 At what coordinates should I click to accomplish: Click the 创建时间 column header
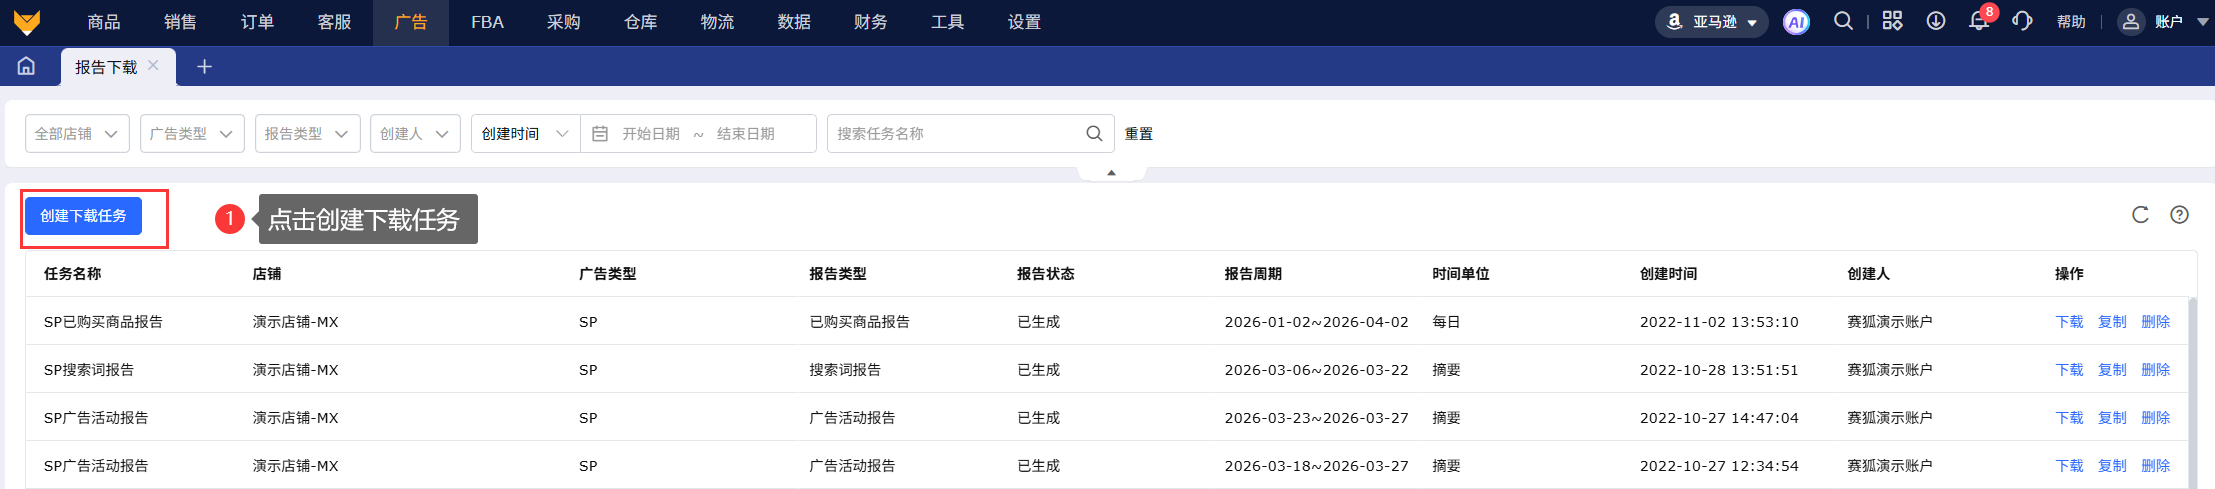1668,274
